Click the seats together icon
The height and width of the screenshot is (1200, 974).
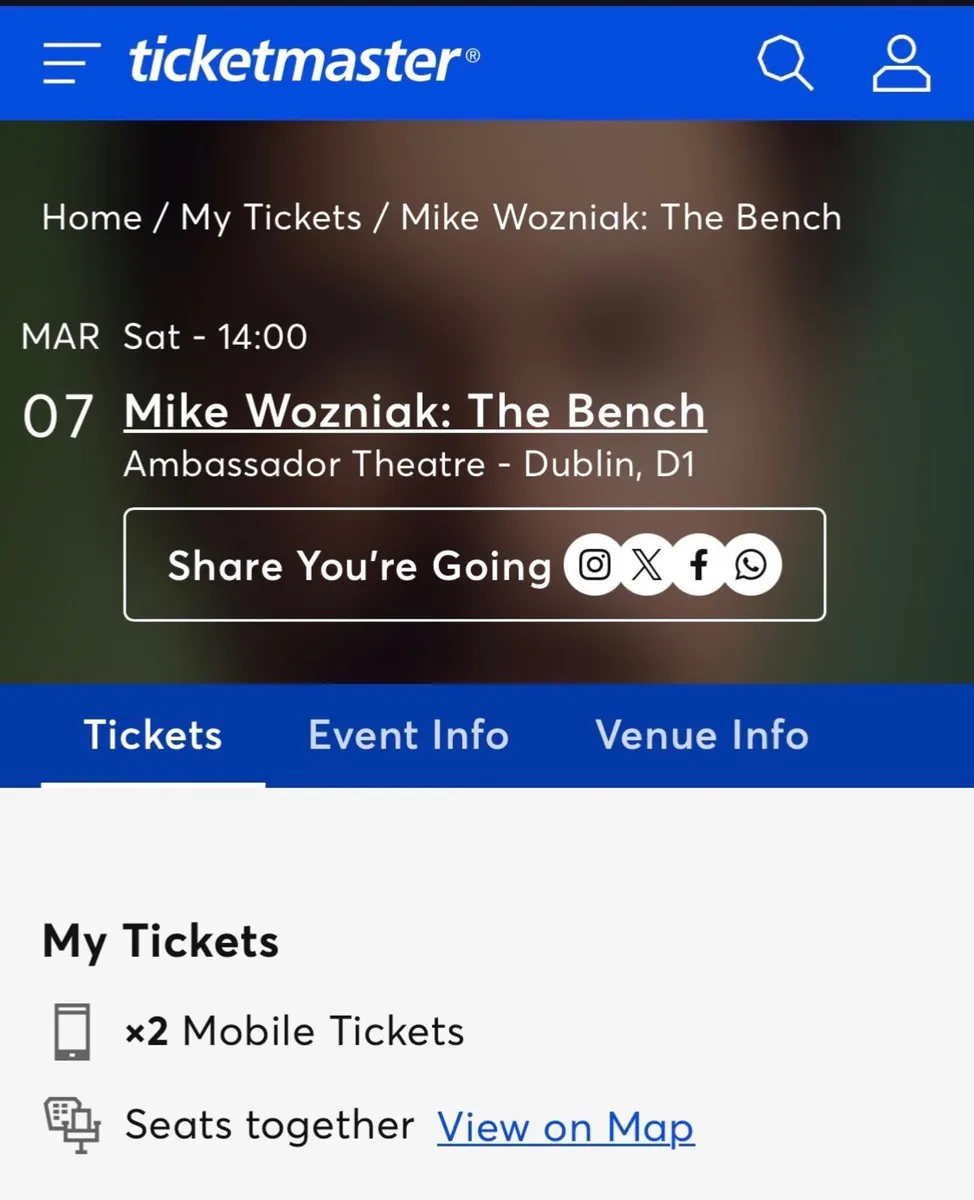pos(71,1124)
